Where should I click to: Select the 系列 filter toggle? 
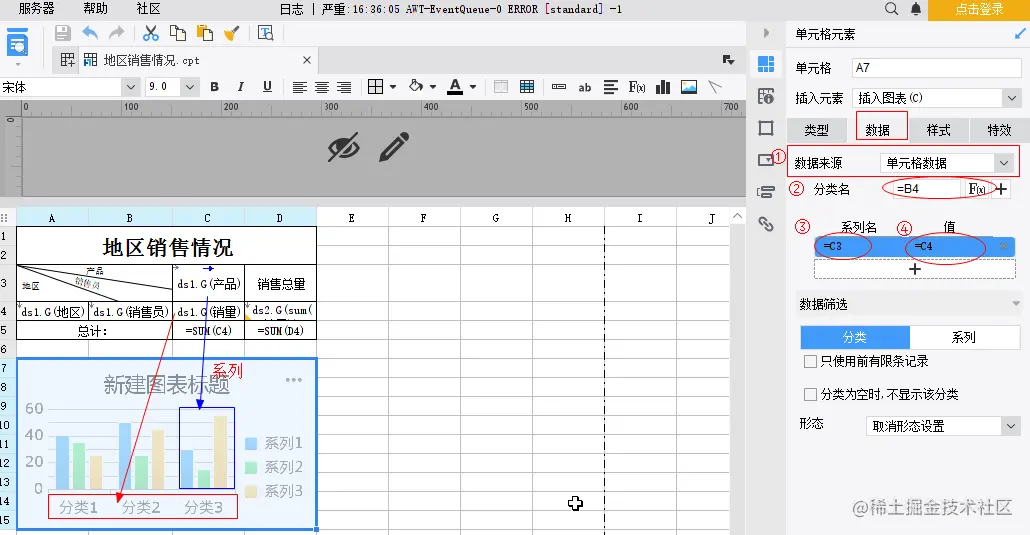point(964,337)
